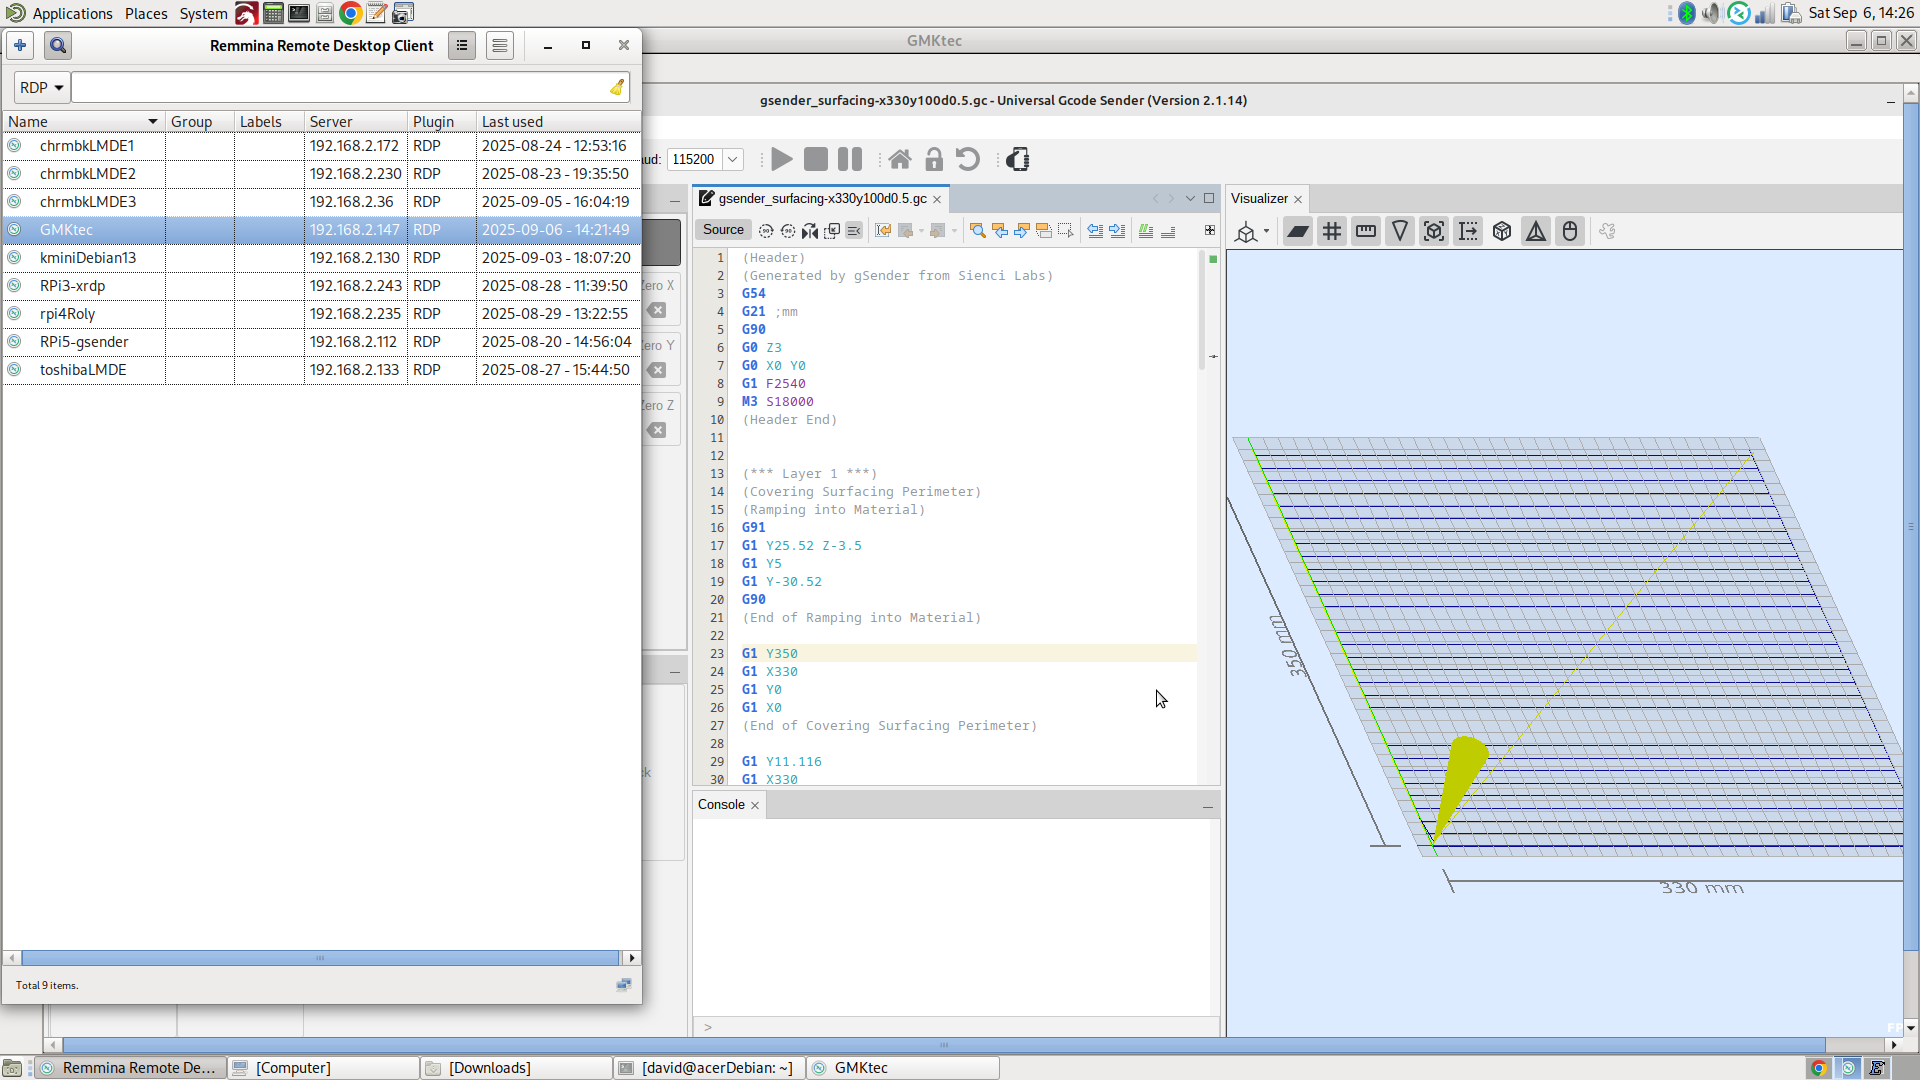Expand the baud rate 115200 combo box
1920x1080 pixels.
733,160
